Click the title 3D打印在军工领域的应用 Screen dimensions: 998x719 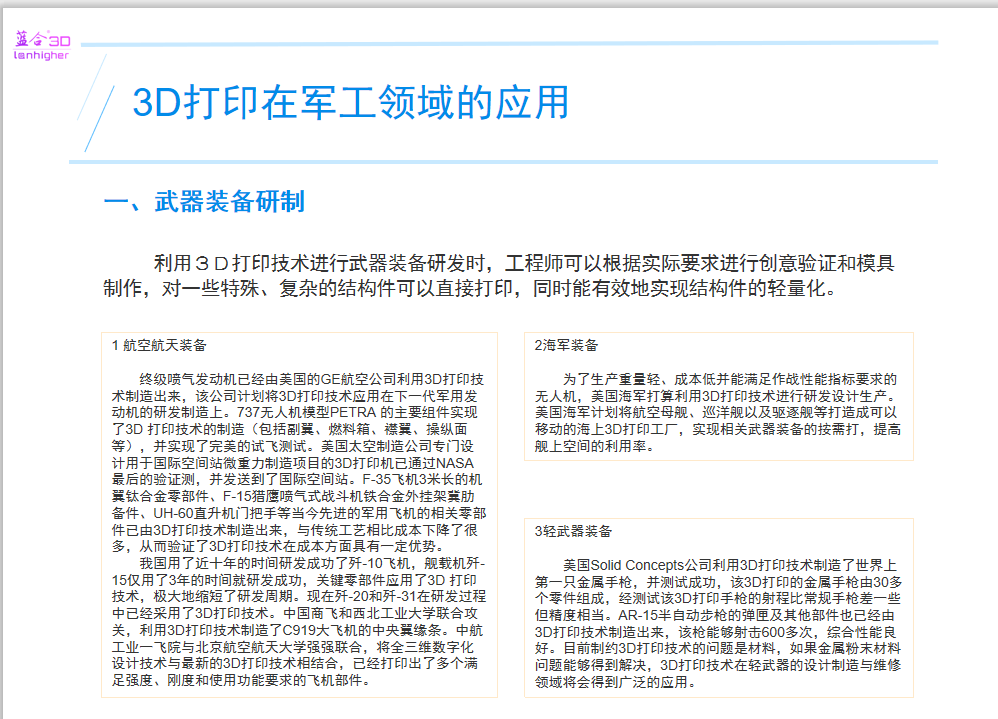351,102
